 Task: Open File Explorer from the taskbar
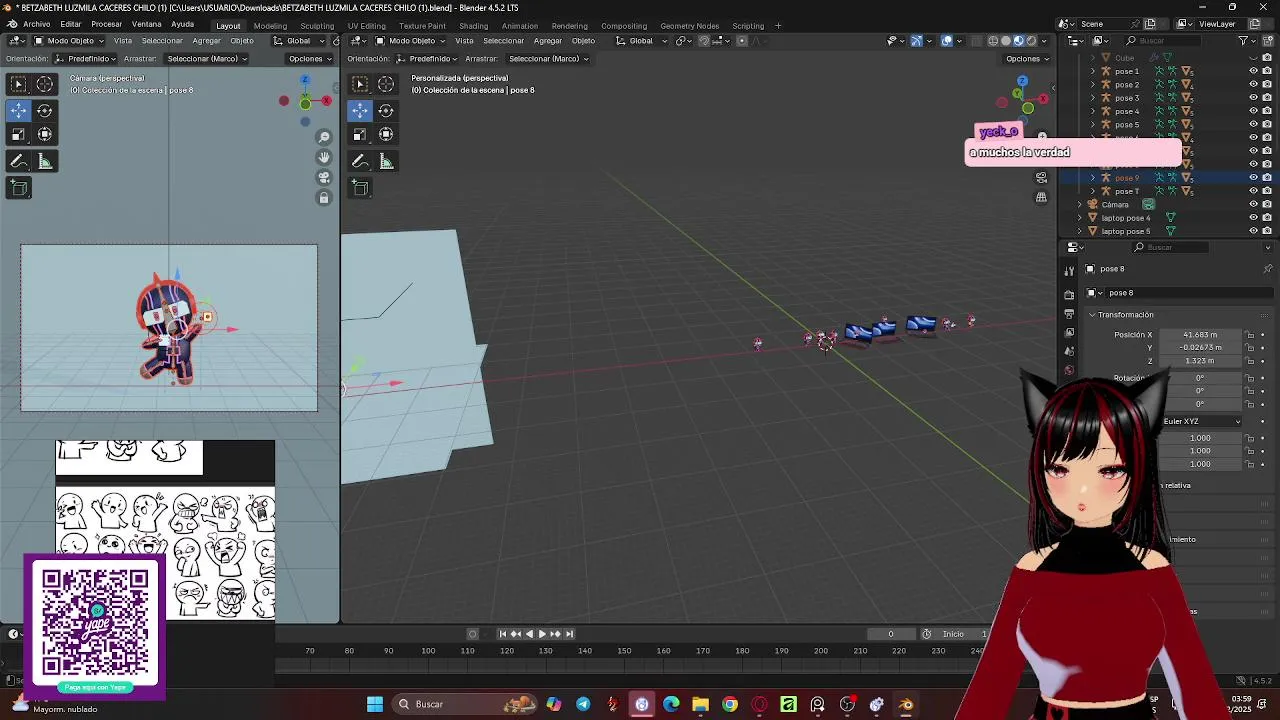coord(700,704)
